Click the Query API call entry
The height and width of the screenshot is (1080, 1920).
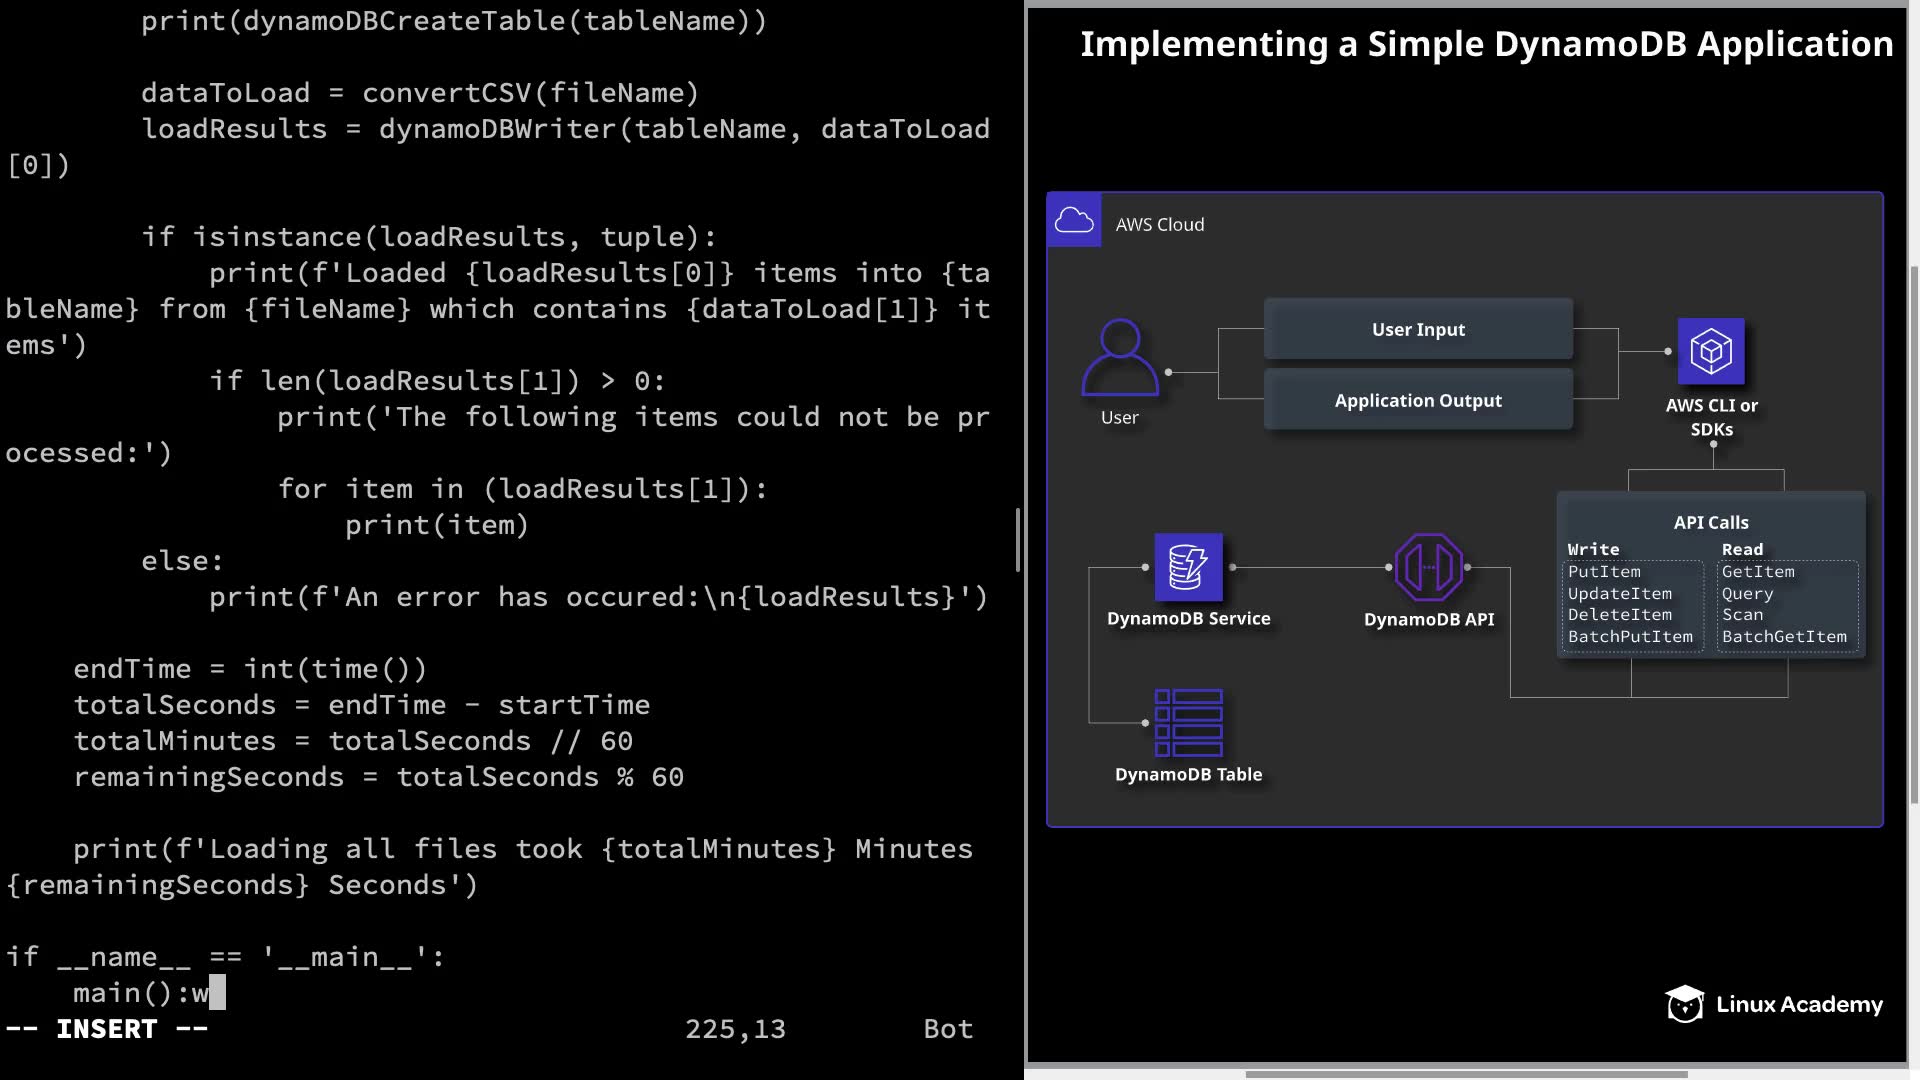pos(1747,594)
